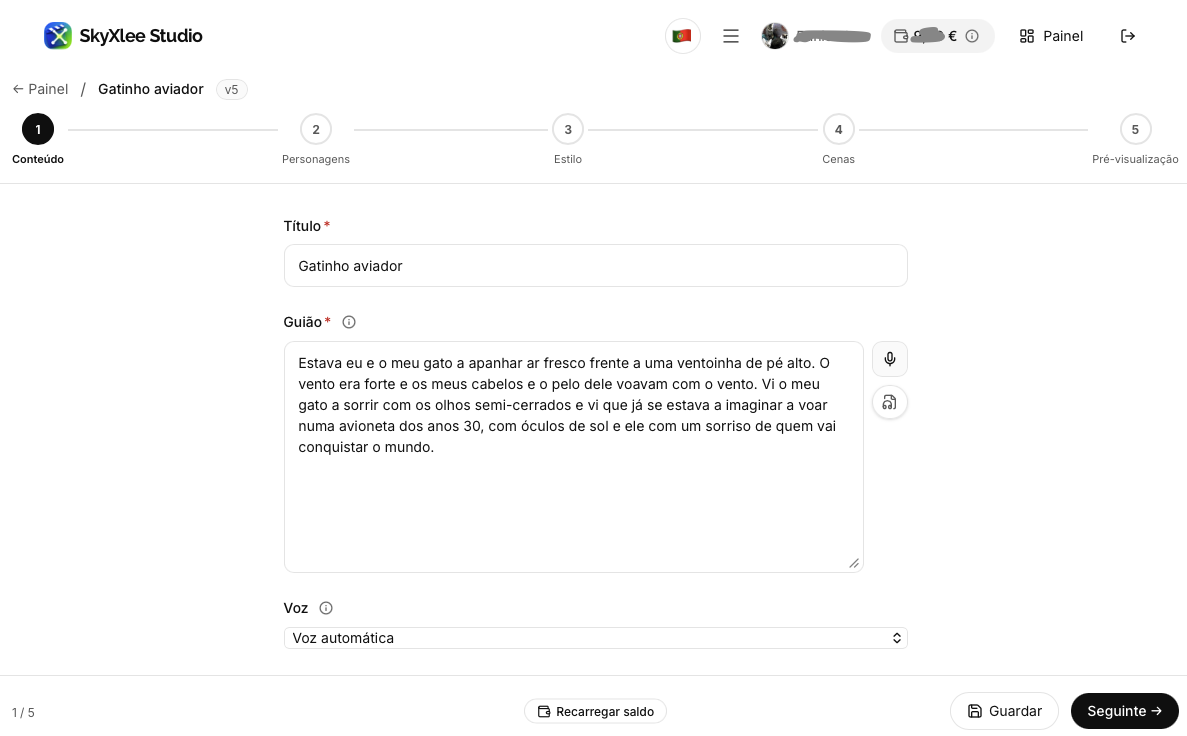This screenshot has height=736, width=1187.
Task: Grab the textarea resize handle corner
Action: (854, 563)
